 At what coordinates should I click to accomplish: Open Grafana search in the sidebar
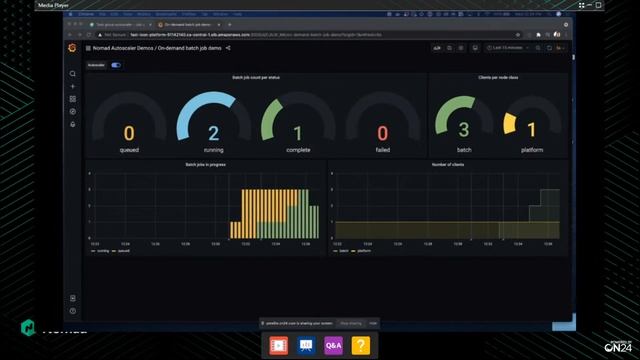pyautogui.click(x=73, y=73)
